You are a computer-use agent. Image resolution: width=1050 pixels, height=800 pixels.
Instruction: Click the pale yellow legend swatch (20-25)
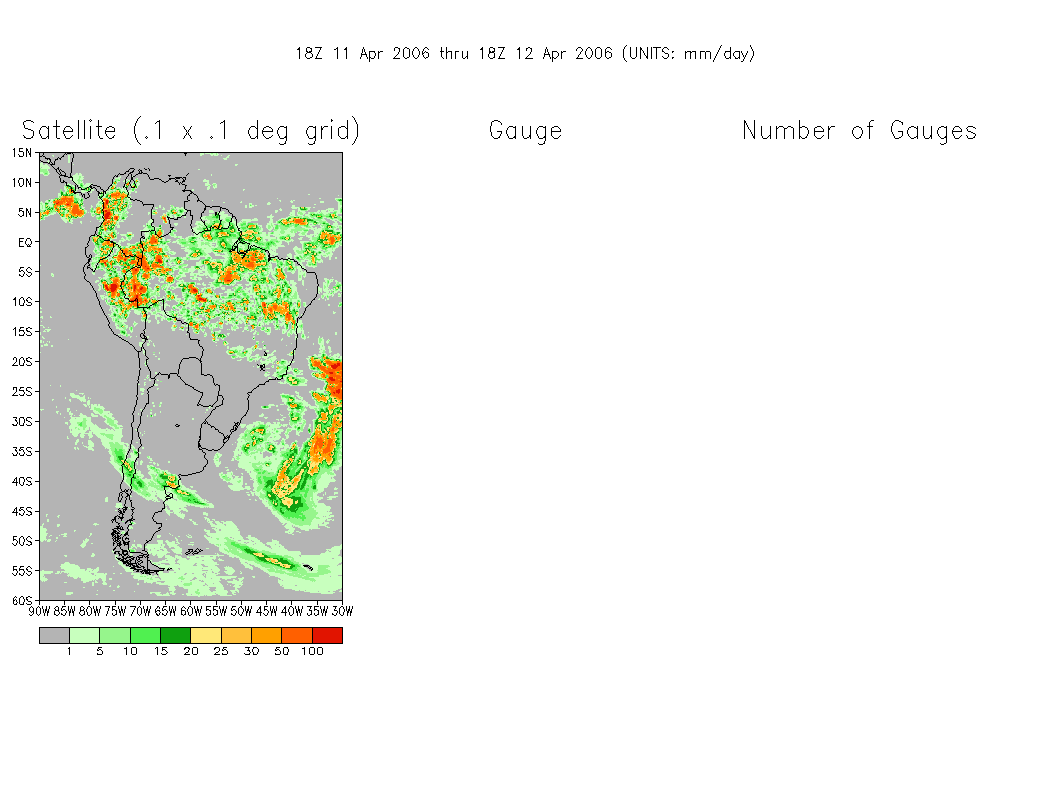(206, 635)
